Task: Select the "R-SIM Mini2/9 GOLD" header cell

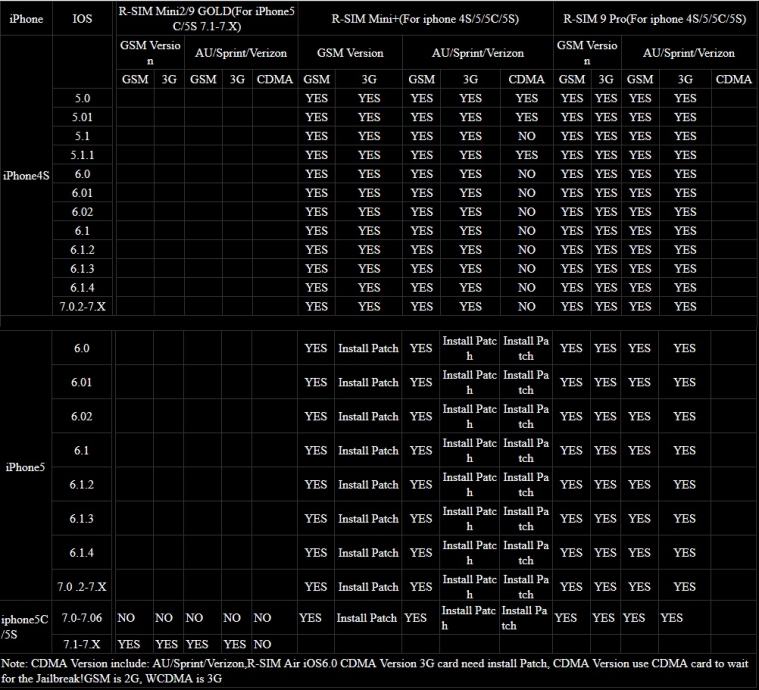Action: [206, 18]
